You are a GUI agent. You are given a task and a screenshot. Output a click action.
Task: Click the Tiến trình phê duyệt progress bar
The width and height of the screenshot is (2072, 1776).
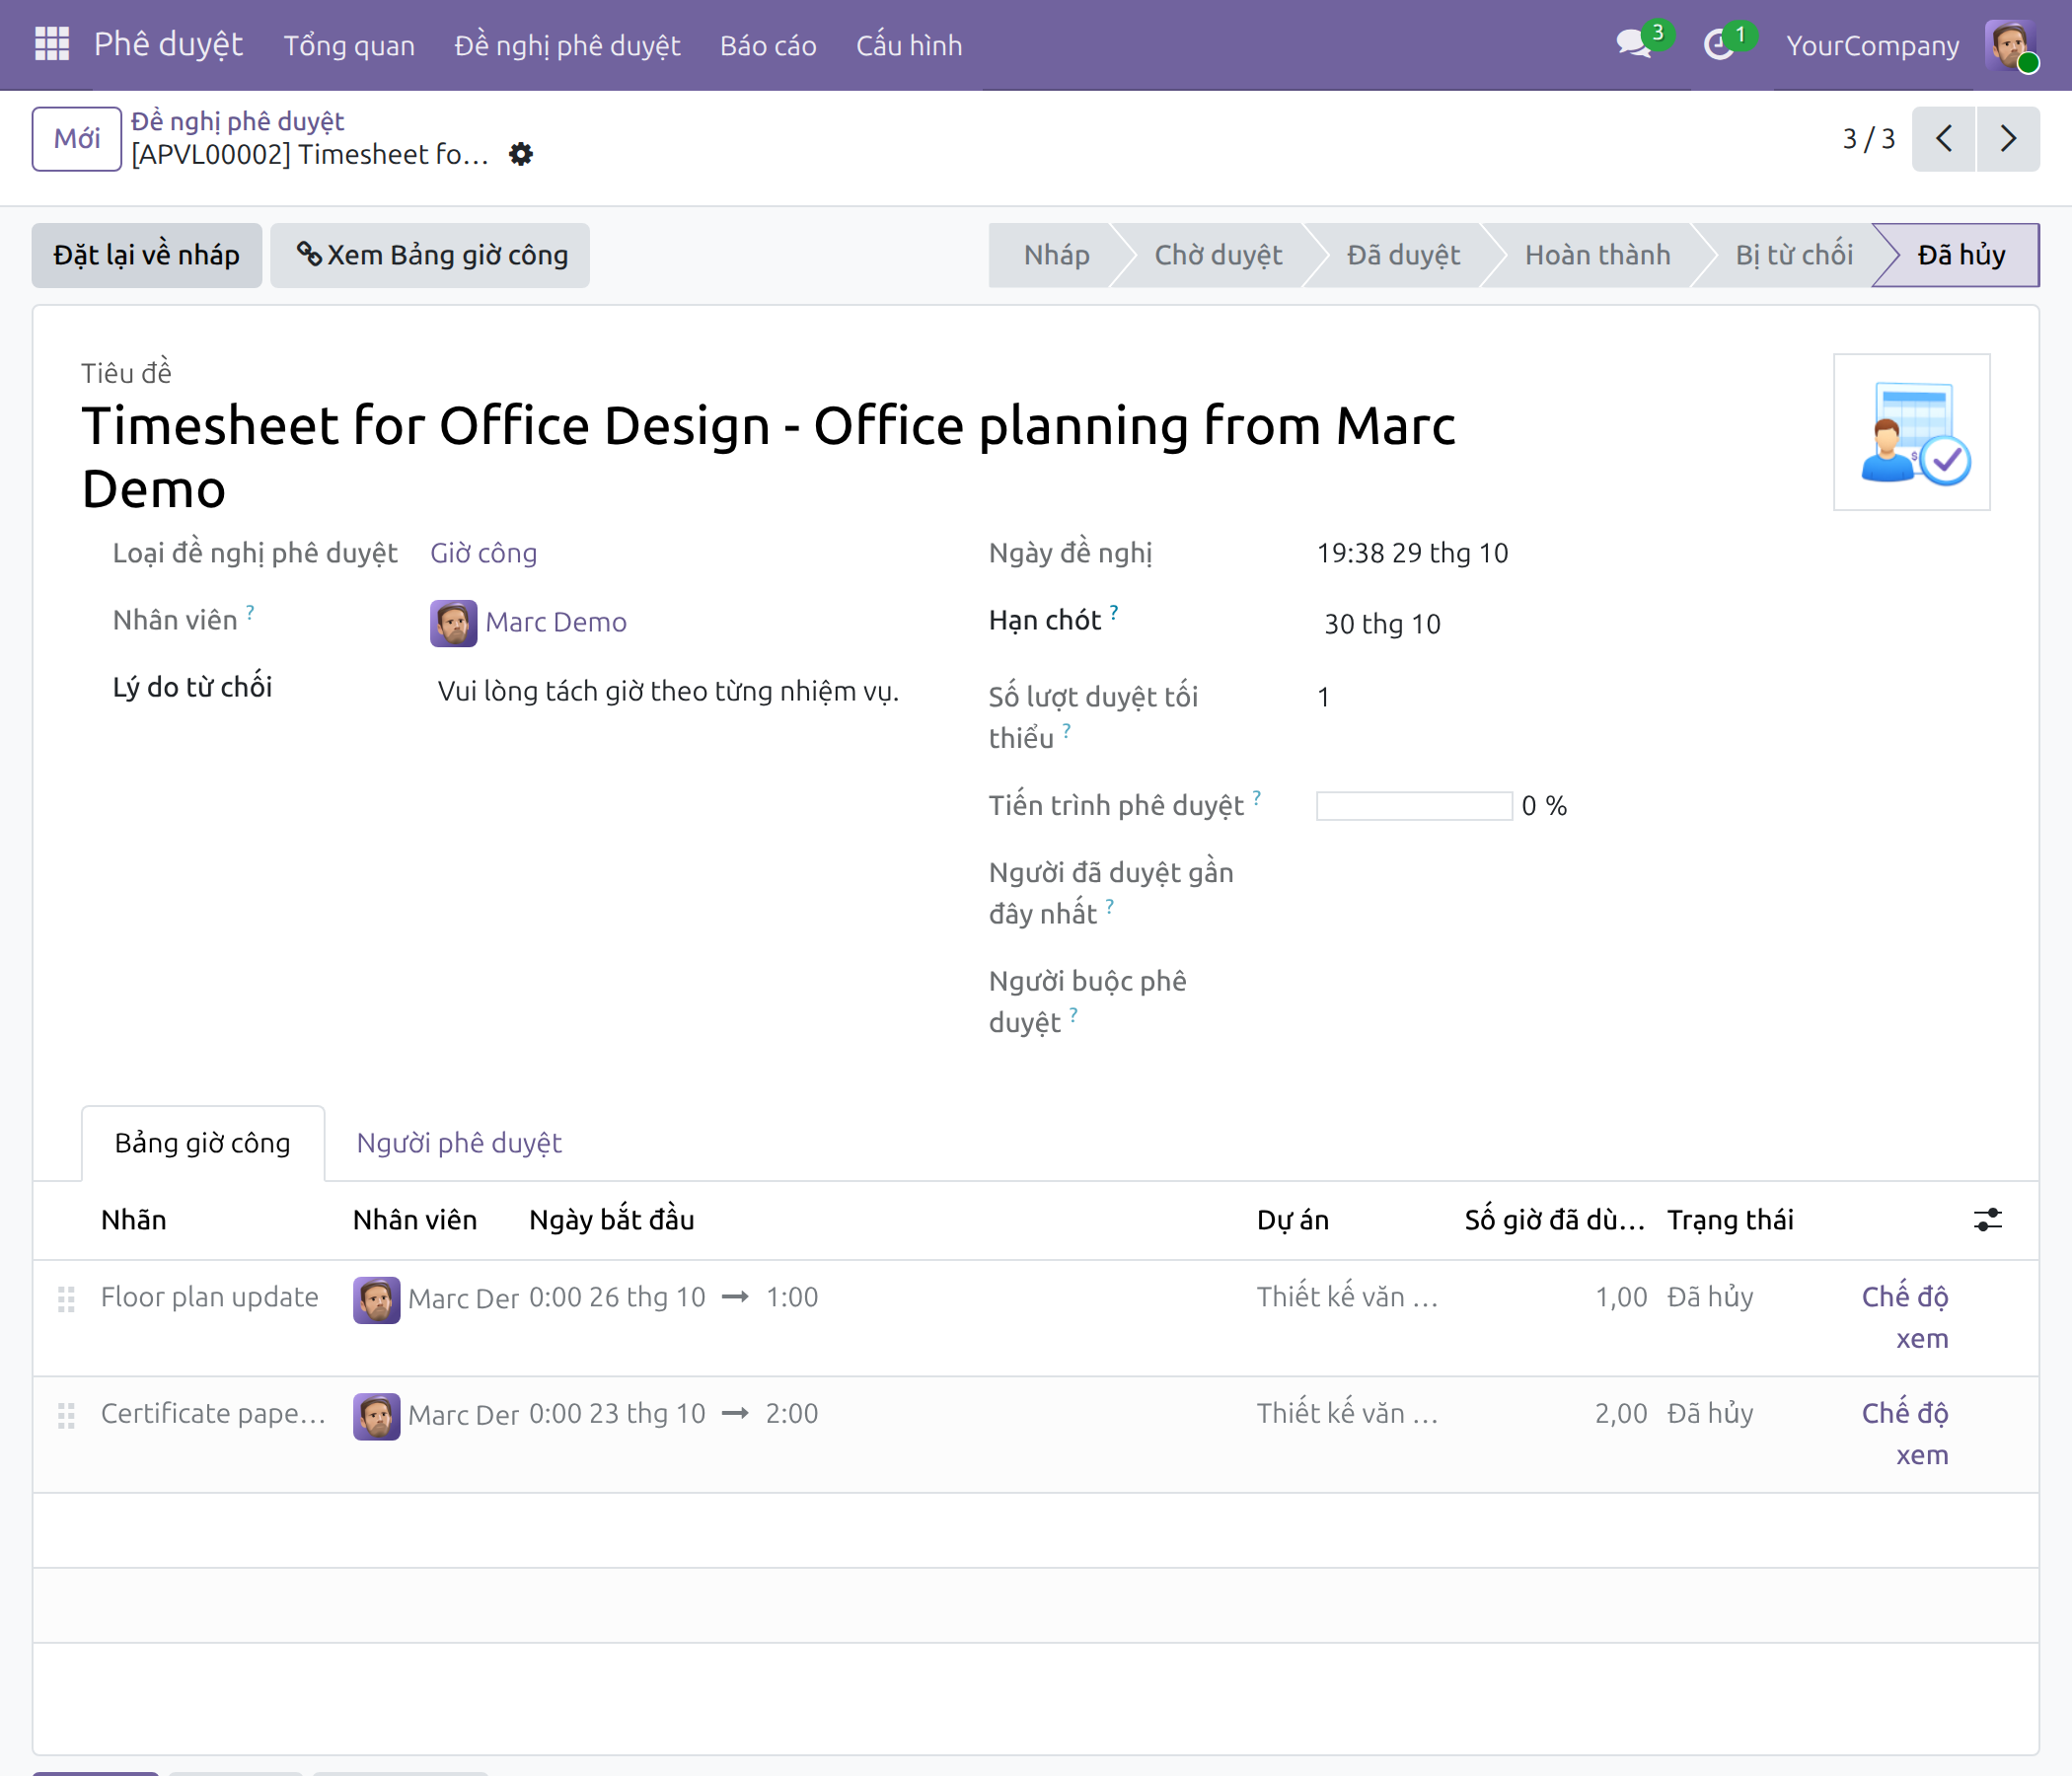1414,806
